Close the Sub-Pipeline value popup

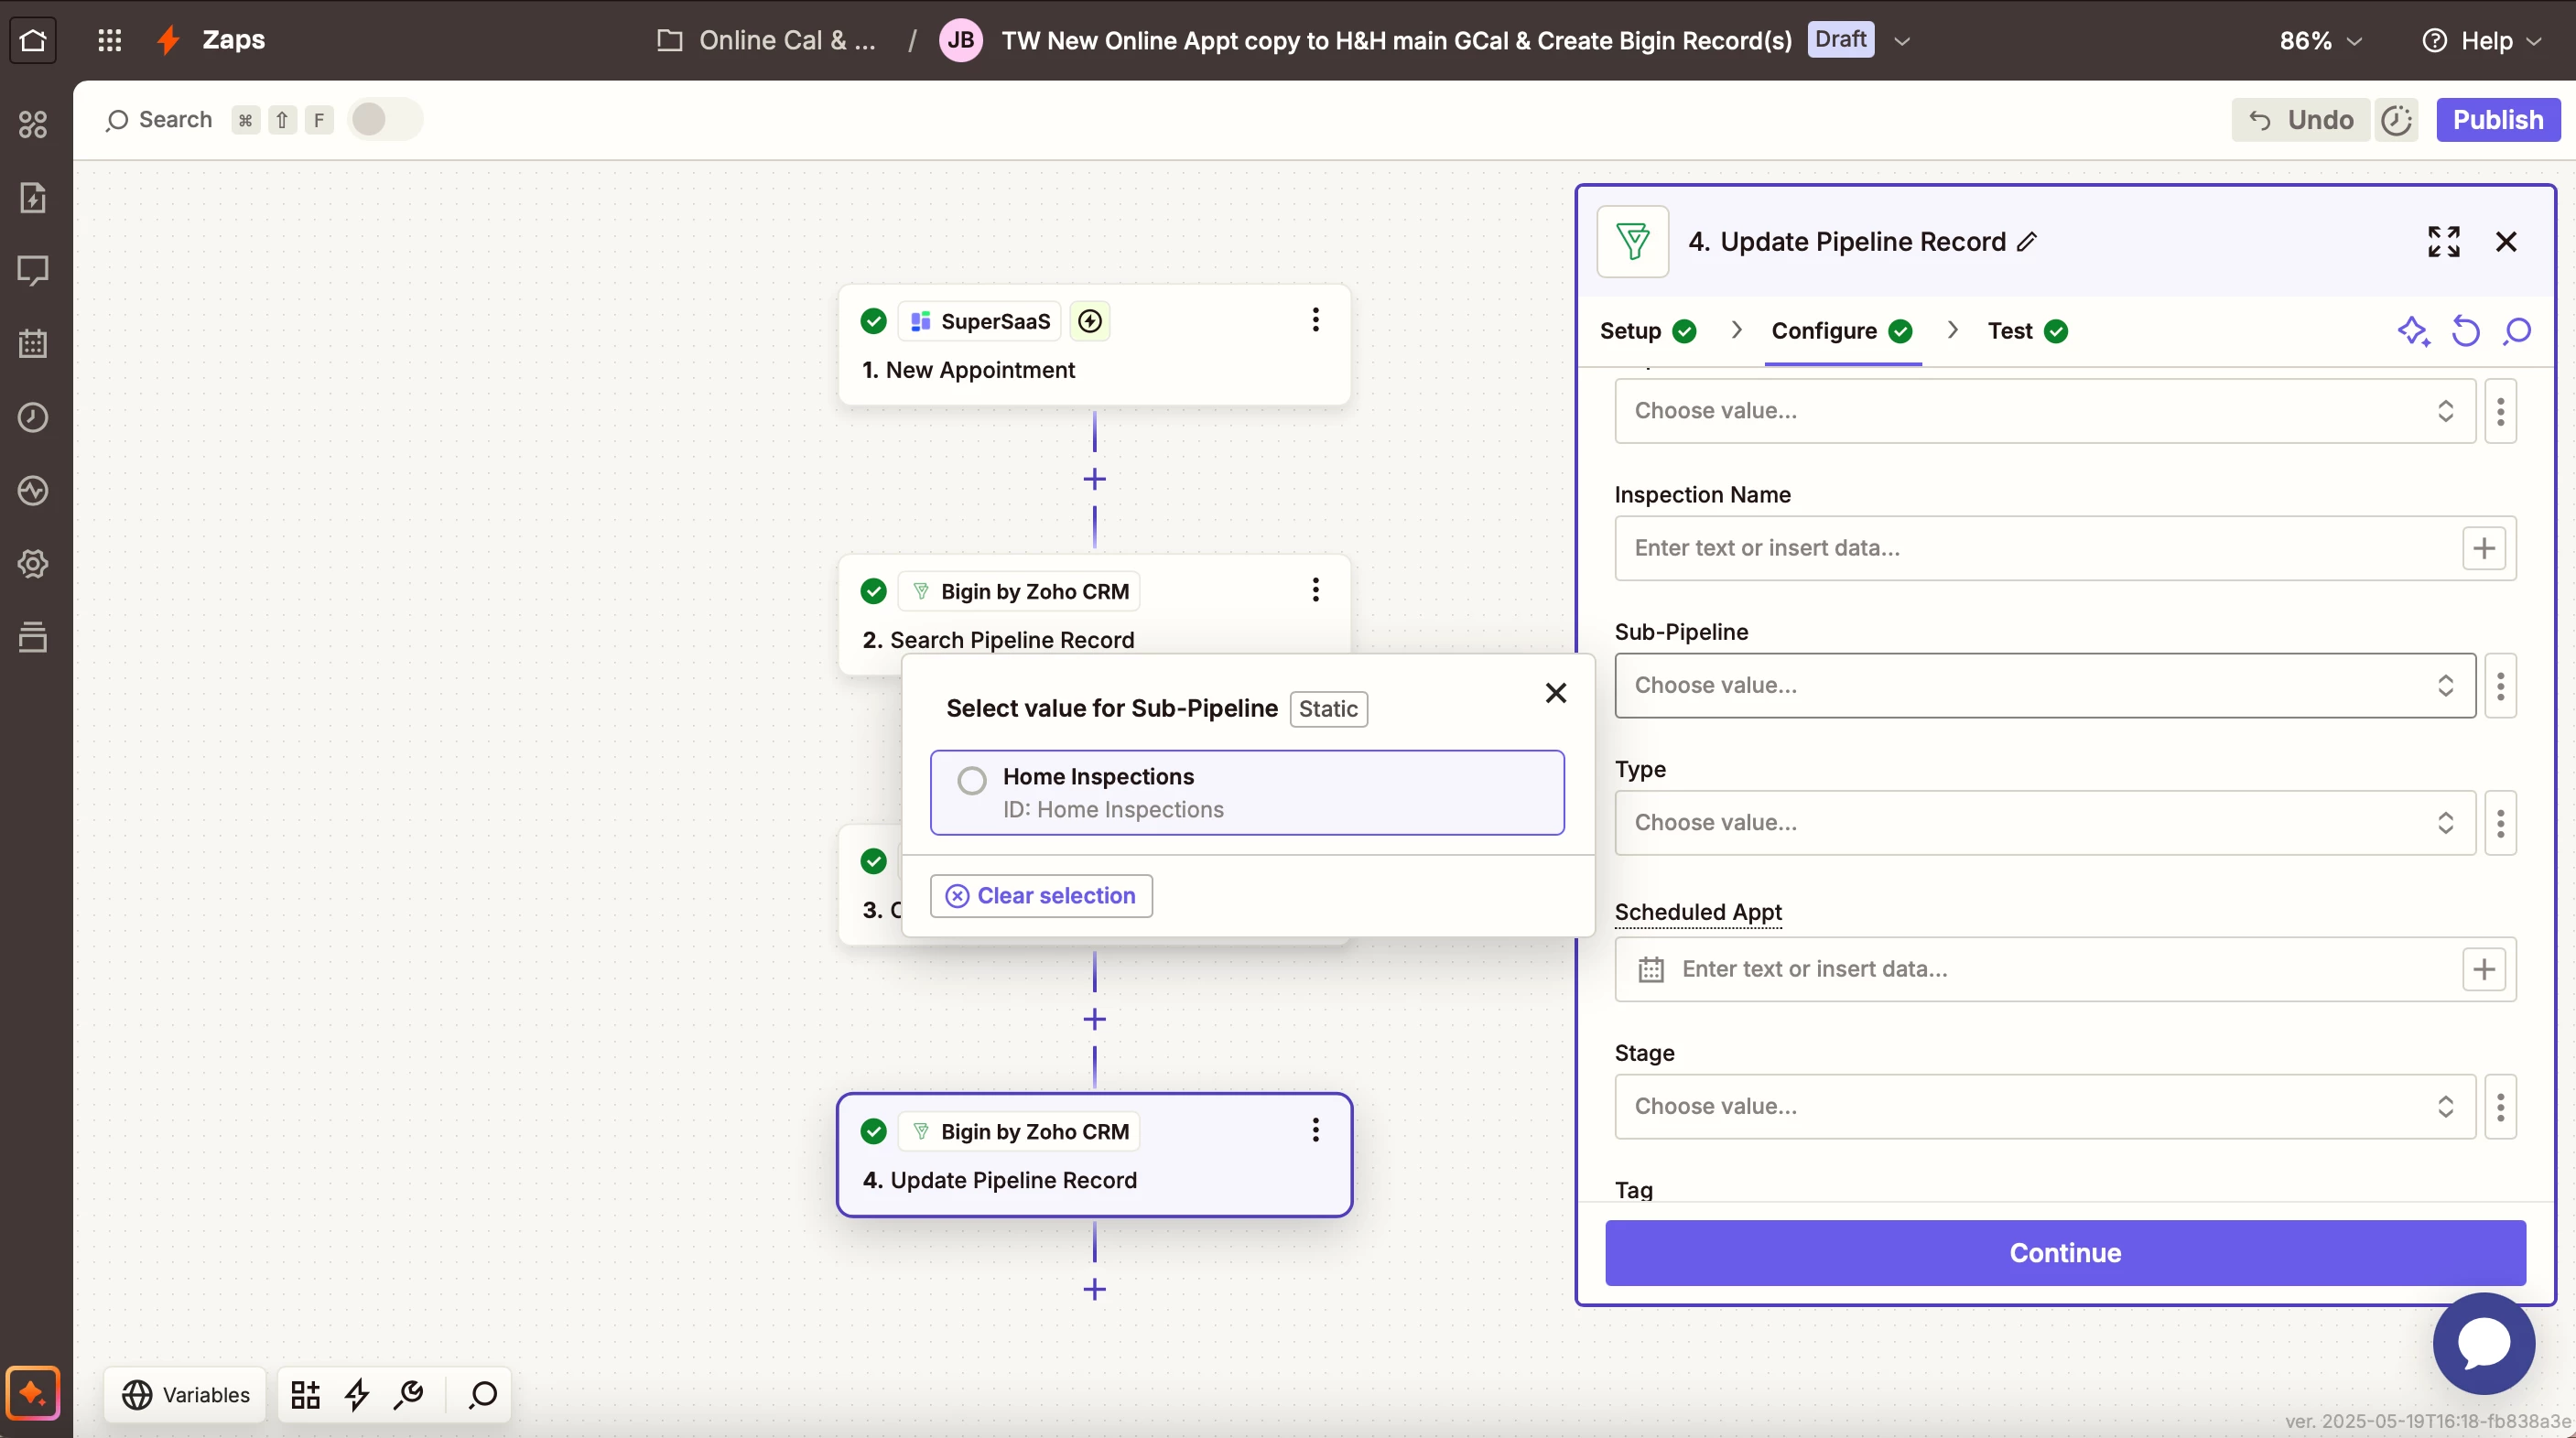1555,692
